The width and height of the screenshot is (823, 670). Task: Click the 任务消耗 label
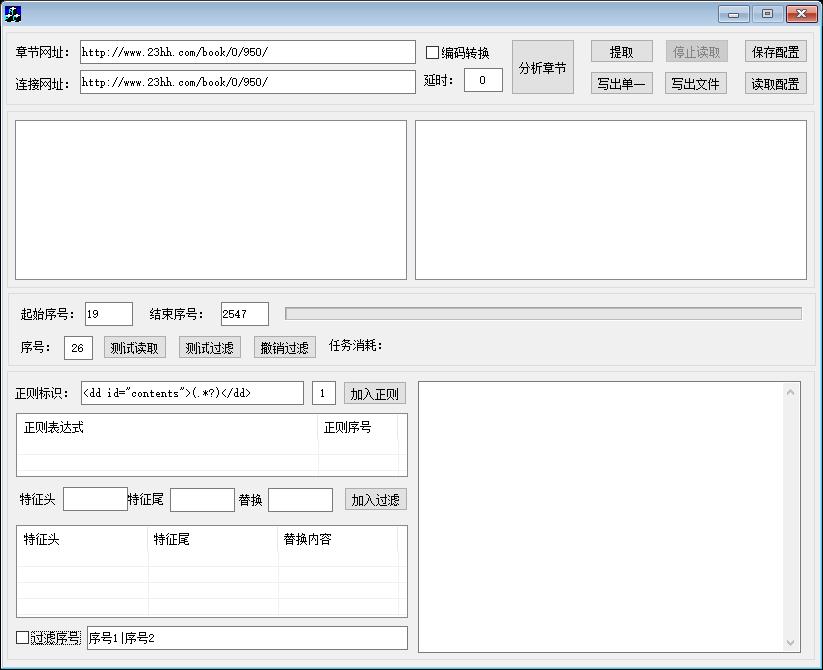(x=356, y=345)
